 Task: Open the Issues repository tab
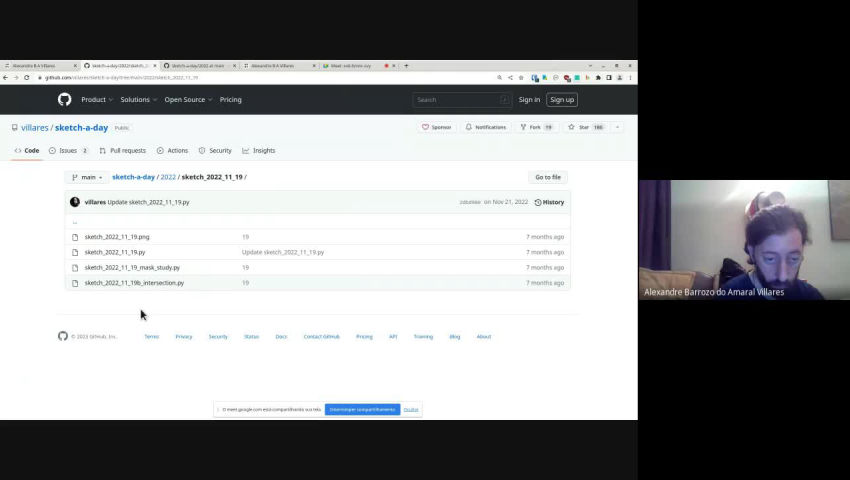point(68,151)
